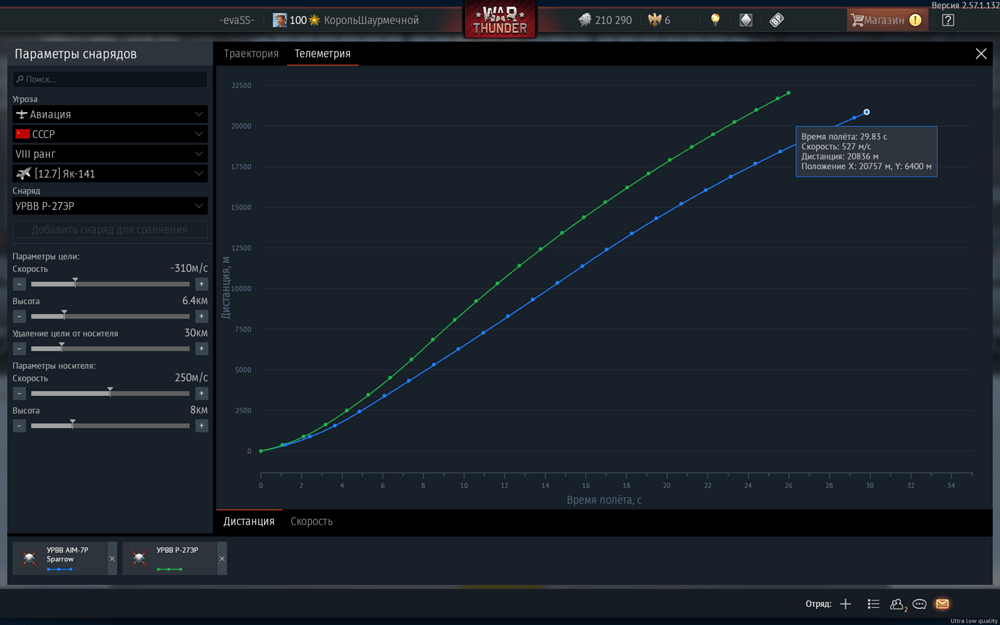Click Добавить снаряд для сравнения button
Image resolution: width=1000 pixels, height=625 pixels.
tap(110, 230)
